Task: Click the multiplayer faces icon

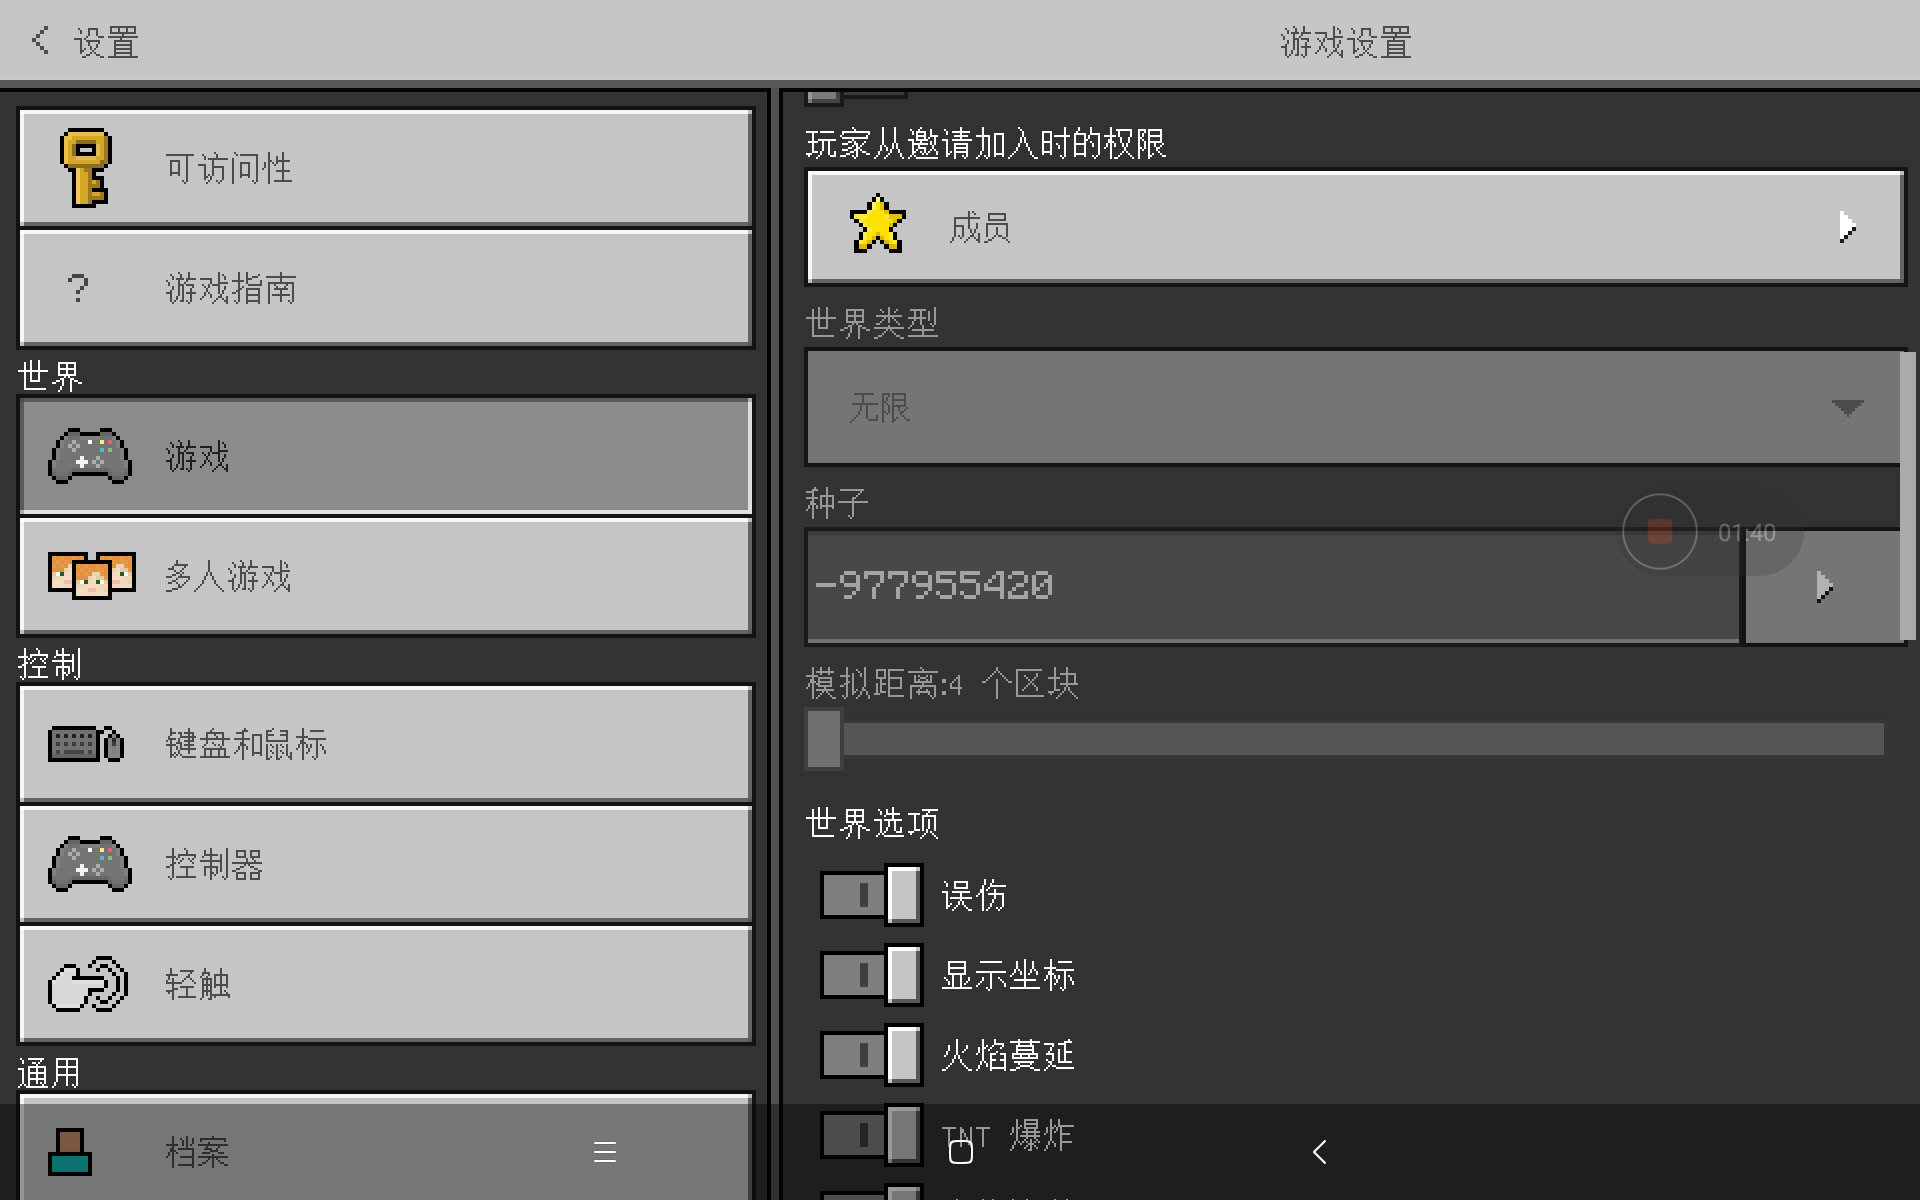Action: 91,575
